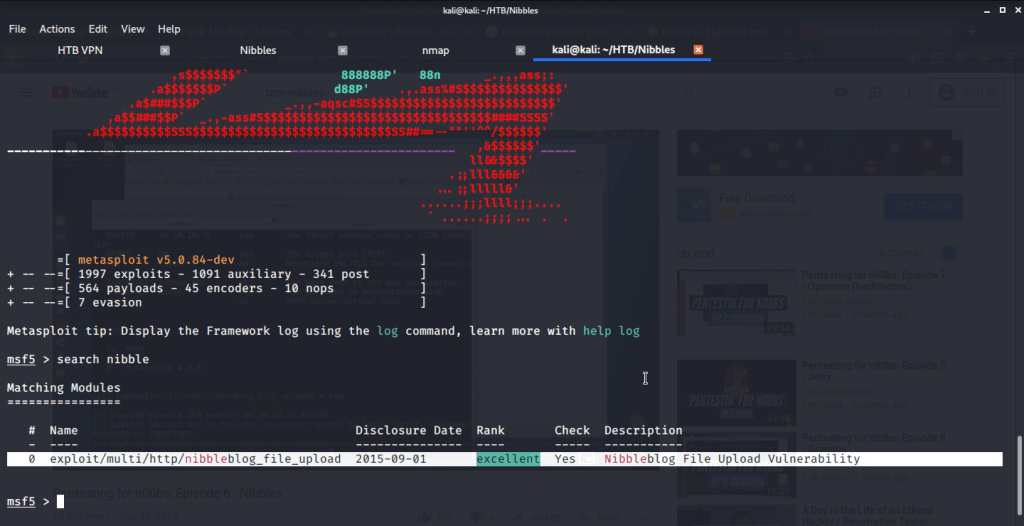The image size is (1024, 526).
Task: Switch to the nmap tab
Action: tap(435, 50)
